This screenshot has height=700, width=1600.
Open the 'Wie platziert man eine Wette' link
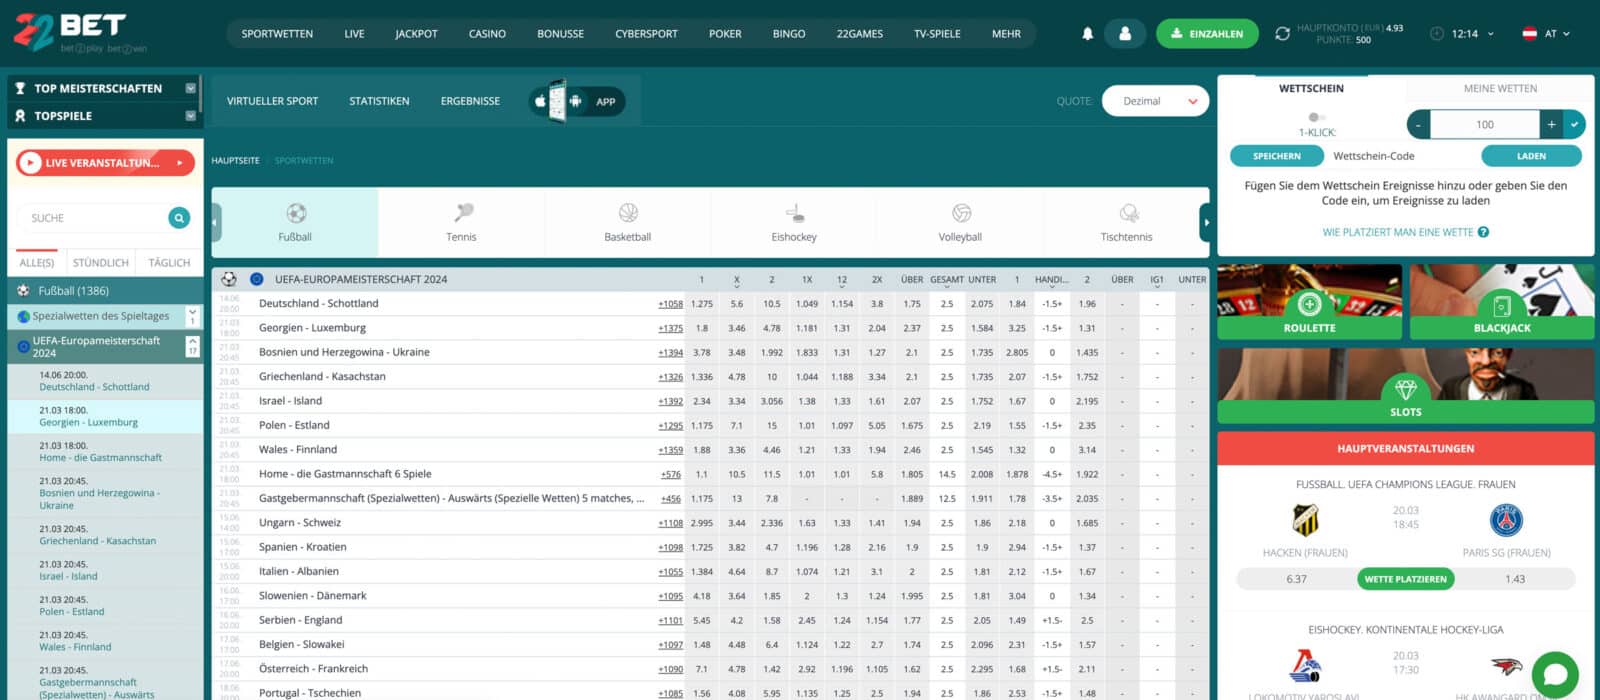pos(1397,232)
